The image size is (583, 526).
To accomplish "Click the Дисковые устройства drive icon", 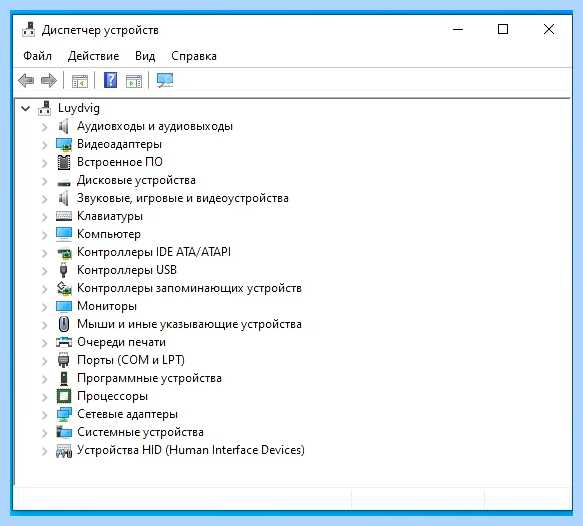I will (x=64, y=182).
